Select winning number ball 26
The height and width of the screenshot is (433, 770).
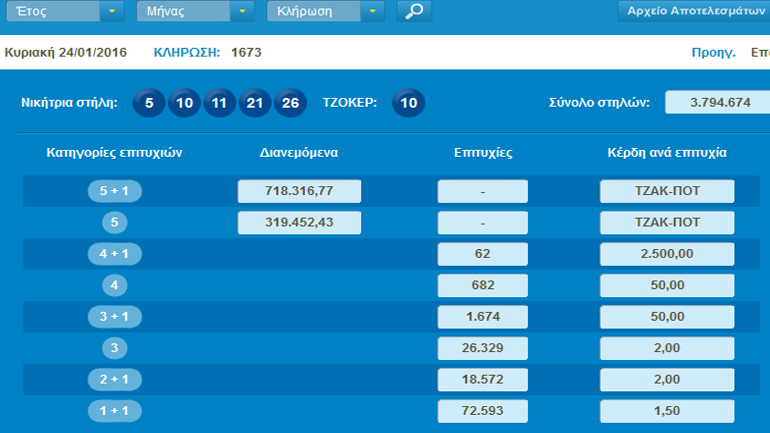[290, 103]
